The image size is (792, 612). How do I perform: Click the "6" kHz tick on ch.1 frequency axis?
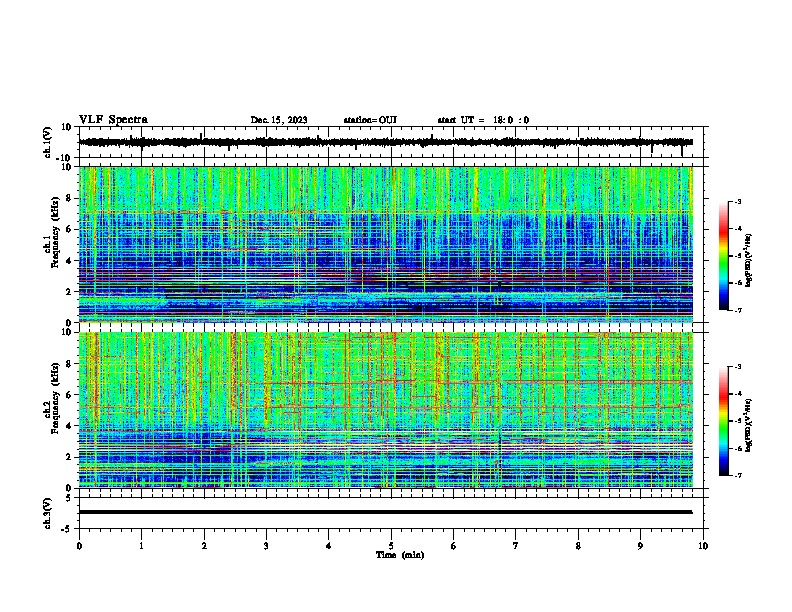pyautogui.click(x=69, y=229)
